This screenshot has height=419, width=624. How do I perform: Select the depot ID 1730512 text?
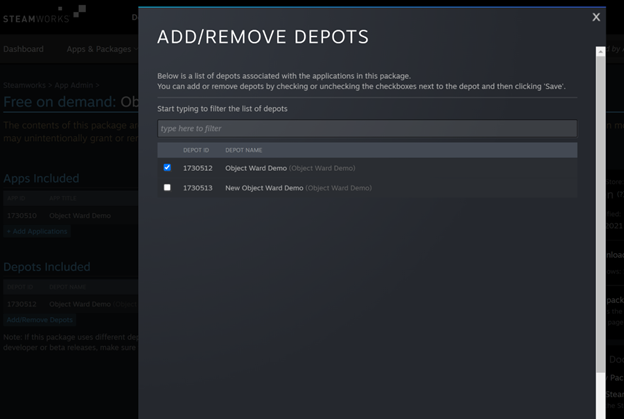click(x=197, y=168)
